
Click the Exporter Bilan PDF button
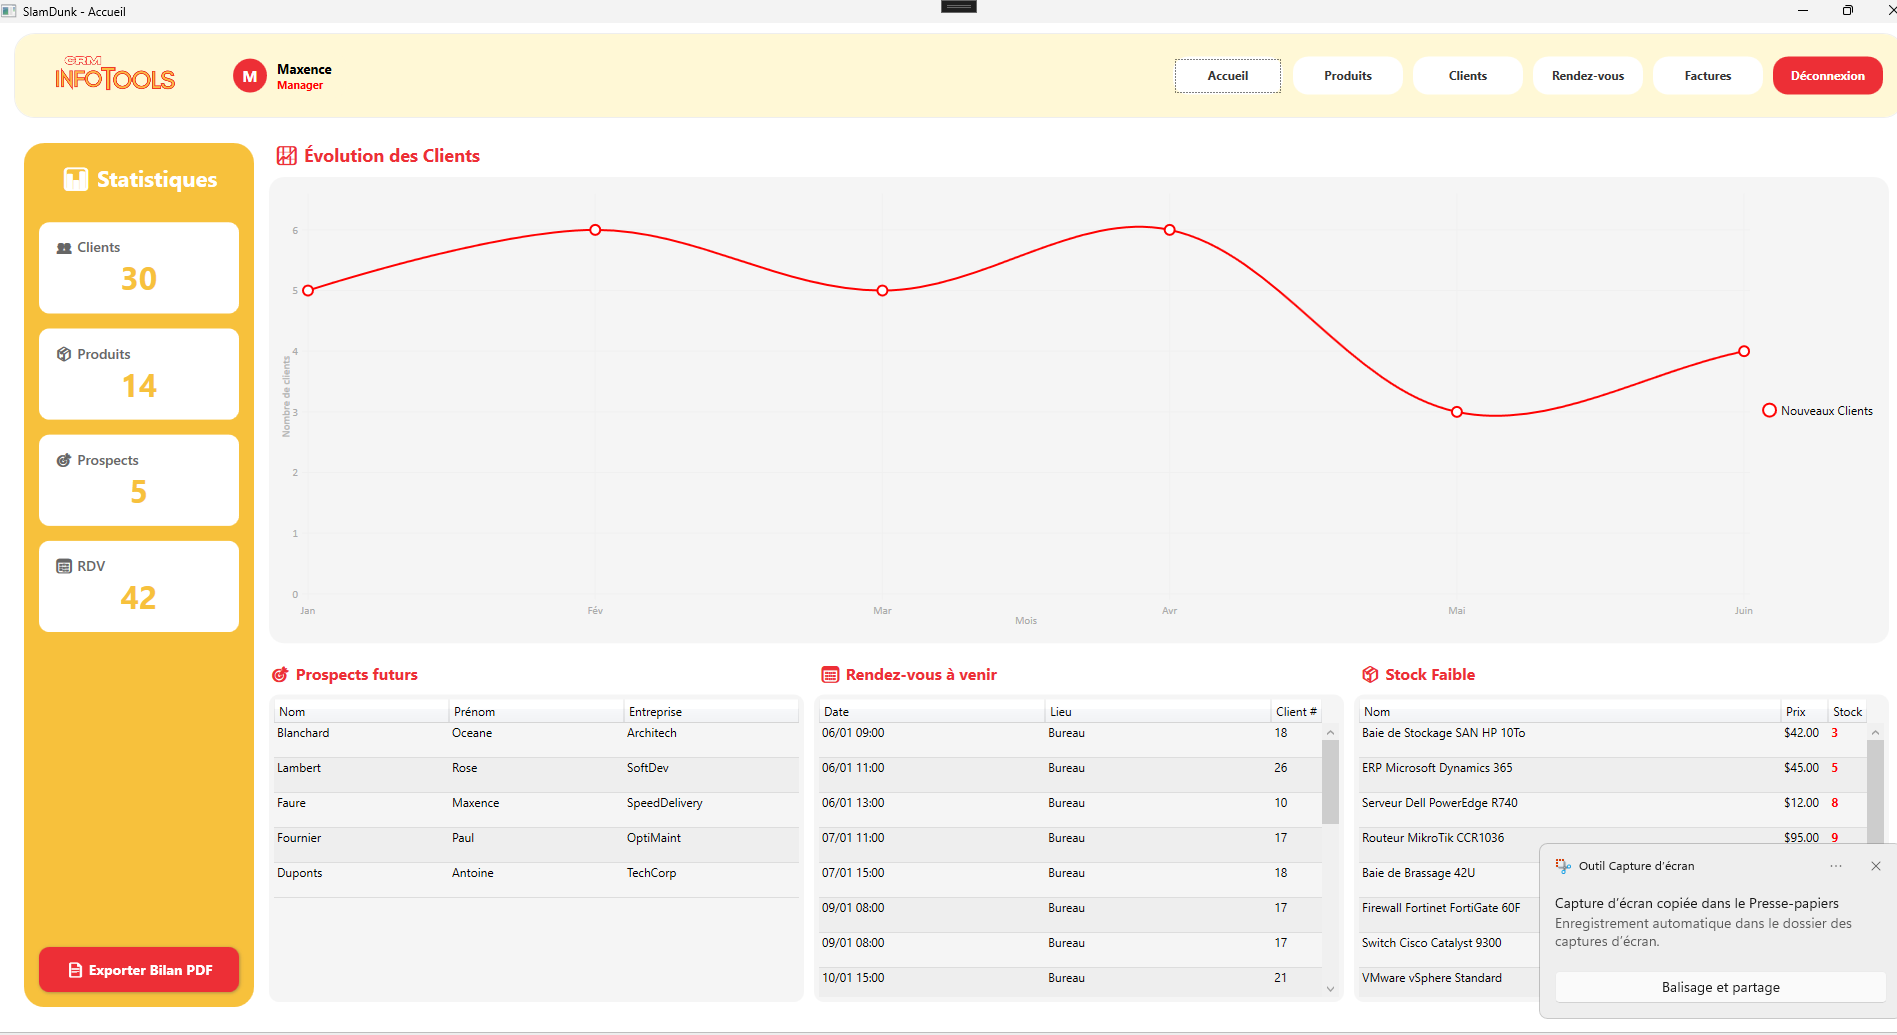coord(138,969)
